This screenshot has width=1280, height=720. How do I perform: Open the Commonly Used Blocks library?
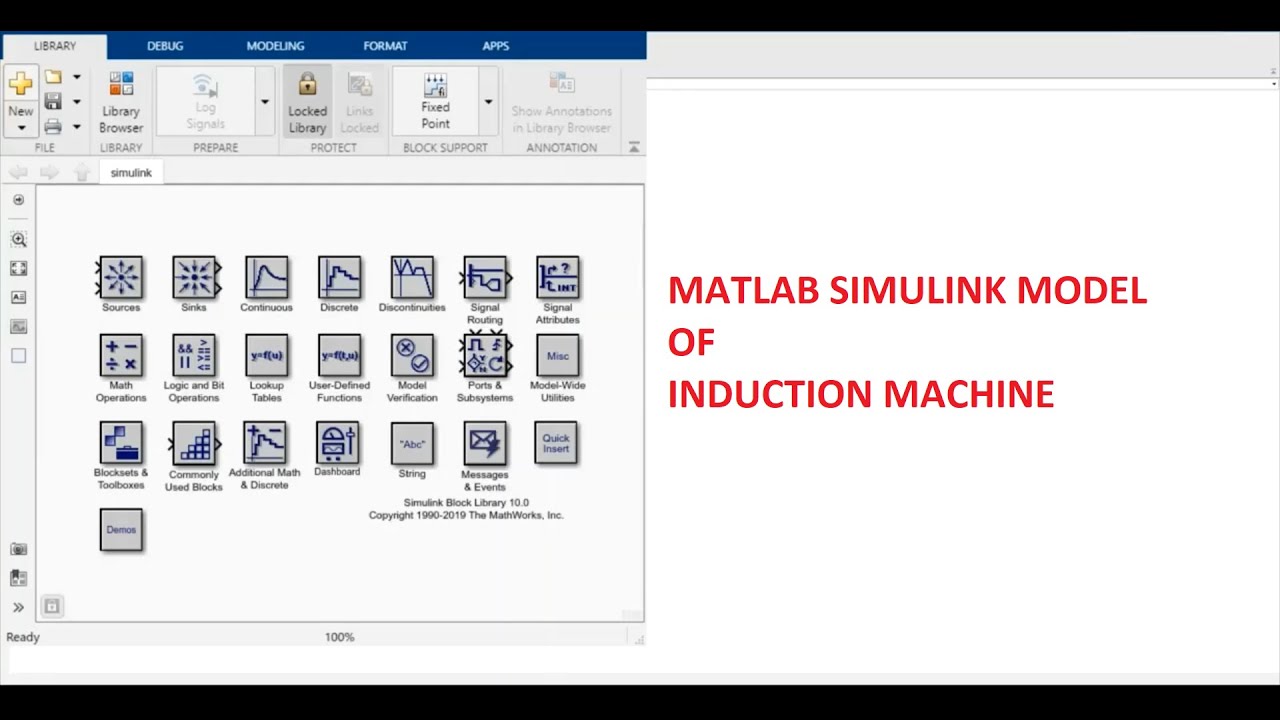tap(194, 443)
